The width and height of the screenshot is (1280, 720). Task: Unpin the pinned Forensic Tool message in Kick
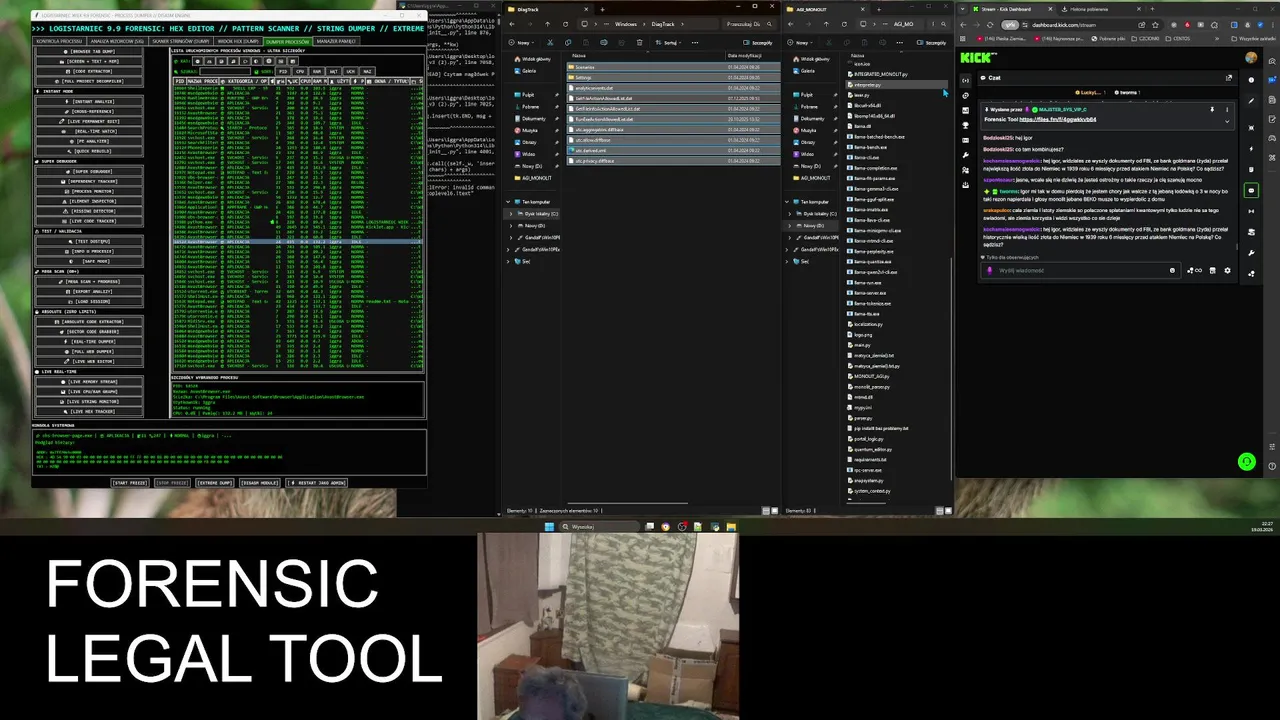1212,109
